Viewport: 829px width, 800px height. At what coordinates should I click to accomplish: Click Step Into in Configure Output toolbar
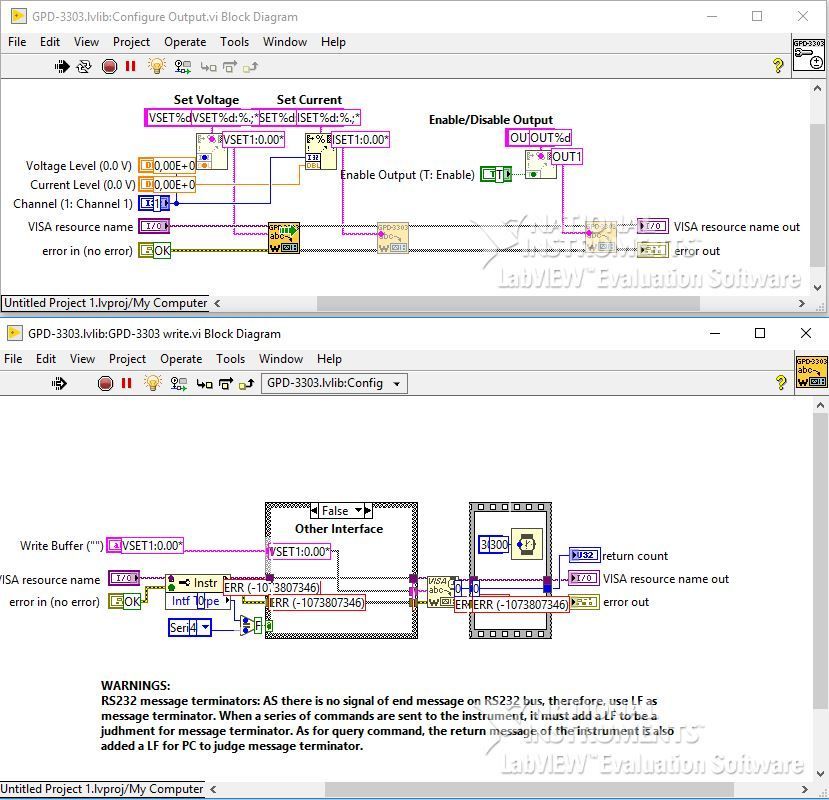(208, 67)
